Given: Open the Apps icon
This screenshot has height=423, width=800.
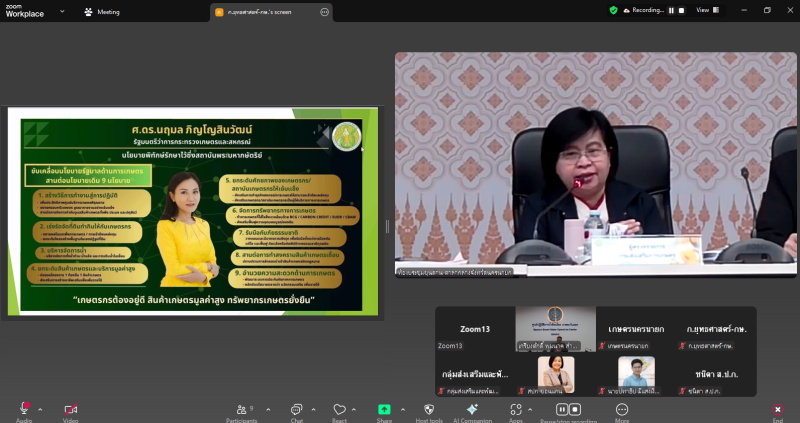Looking at the screenshot, I should [516, 409].
